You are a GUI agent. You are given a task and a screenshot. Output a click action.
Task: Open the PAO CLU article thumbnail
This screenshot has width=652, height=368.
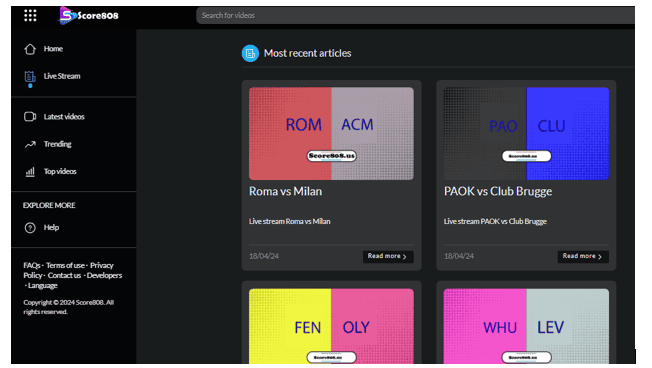(x=526, y=133)
